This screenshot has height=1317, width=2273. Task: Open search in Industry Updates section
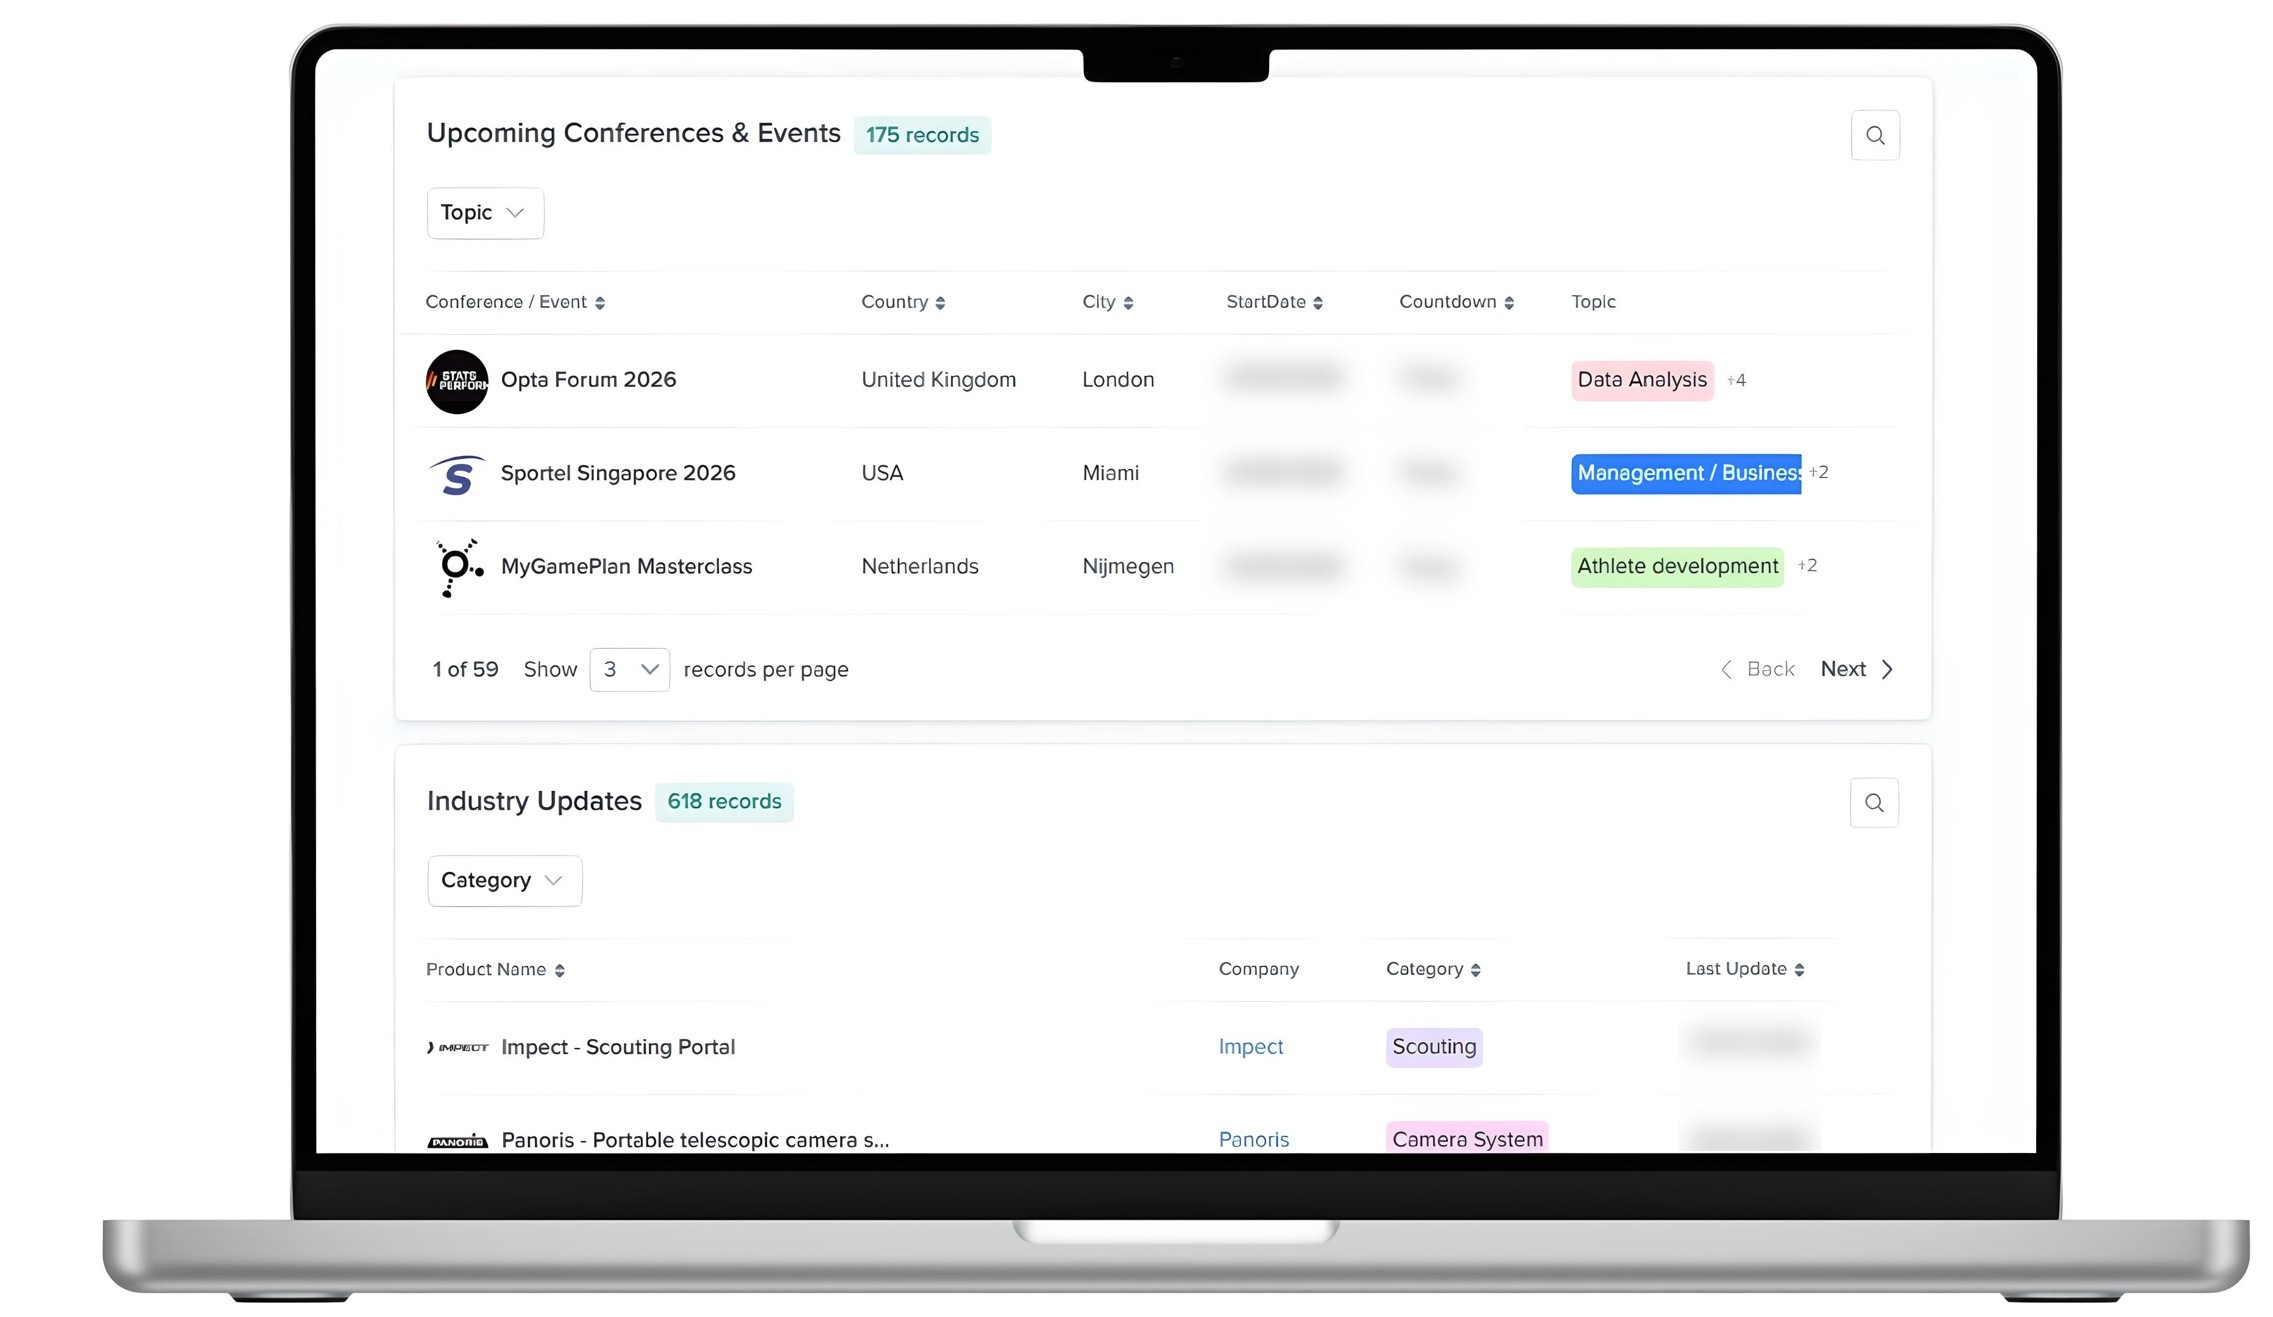click(1873, 802)
